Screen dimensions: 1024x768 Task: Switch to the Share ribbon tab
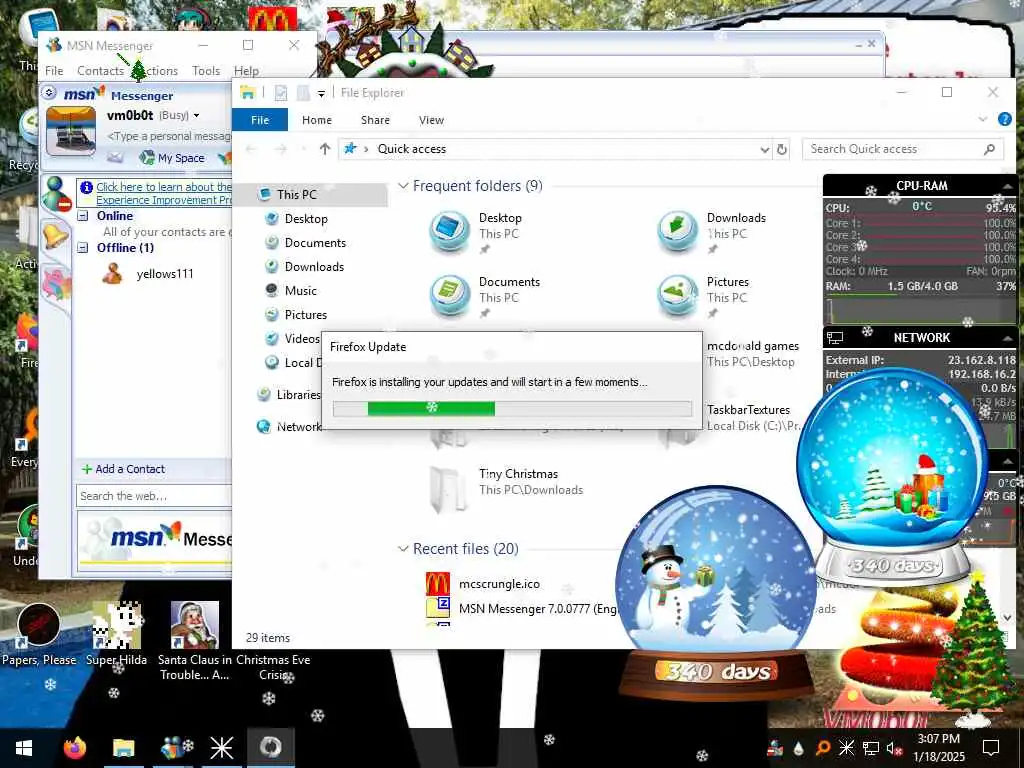click(375, 120)
